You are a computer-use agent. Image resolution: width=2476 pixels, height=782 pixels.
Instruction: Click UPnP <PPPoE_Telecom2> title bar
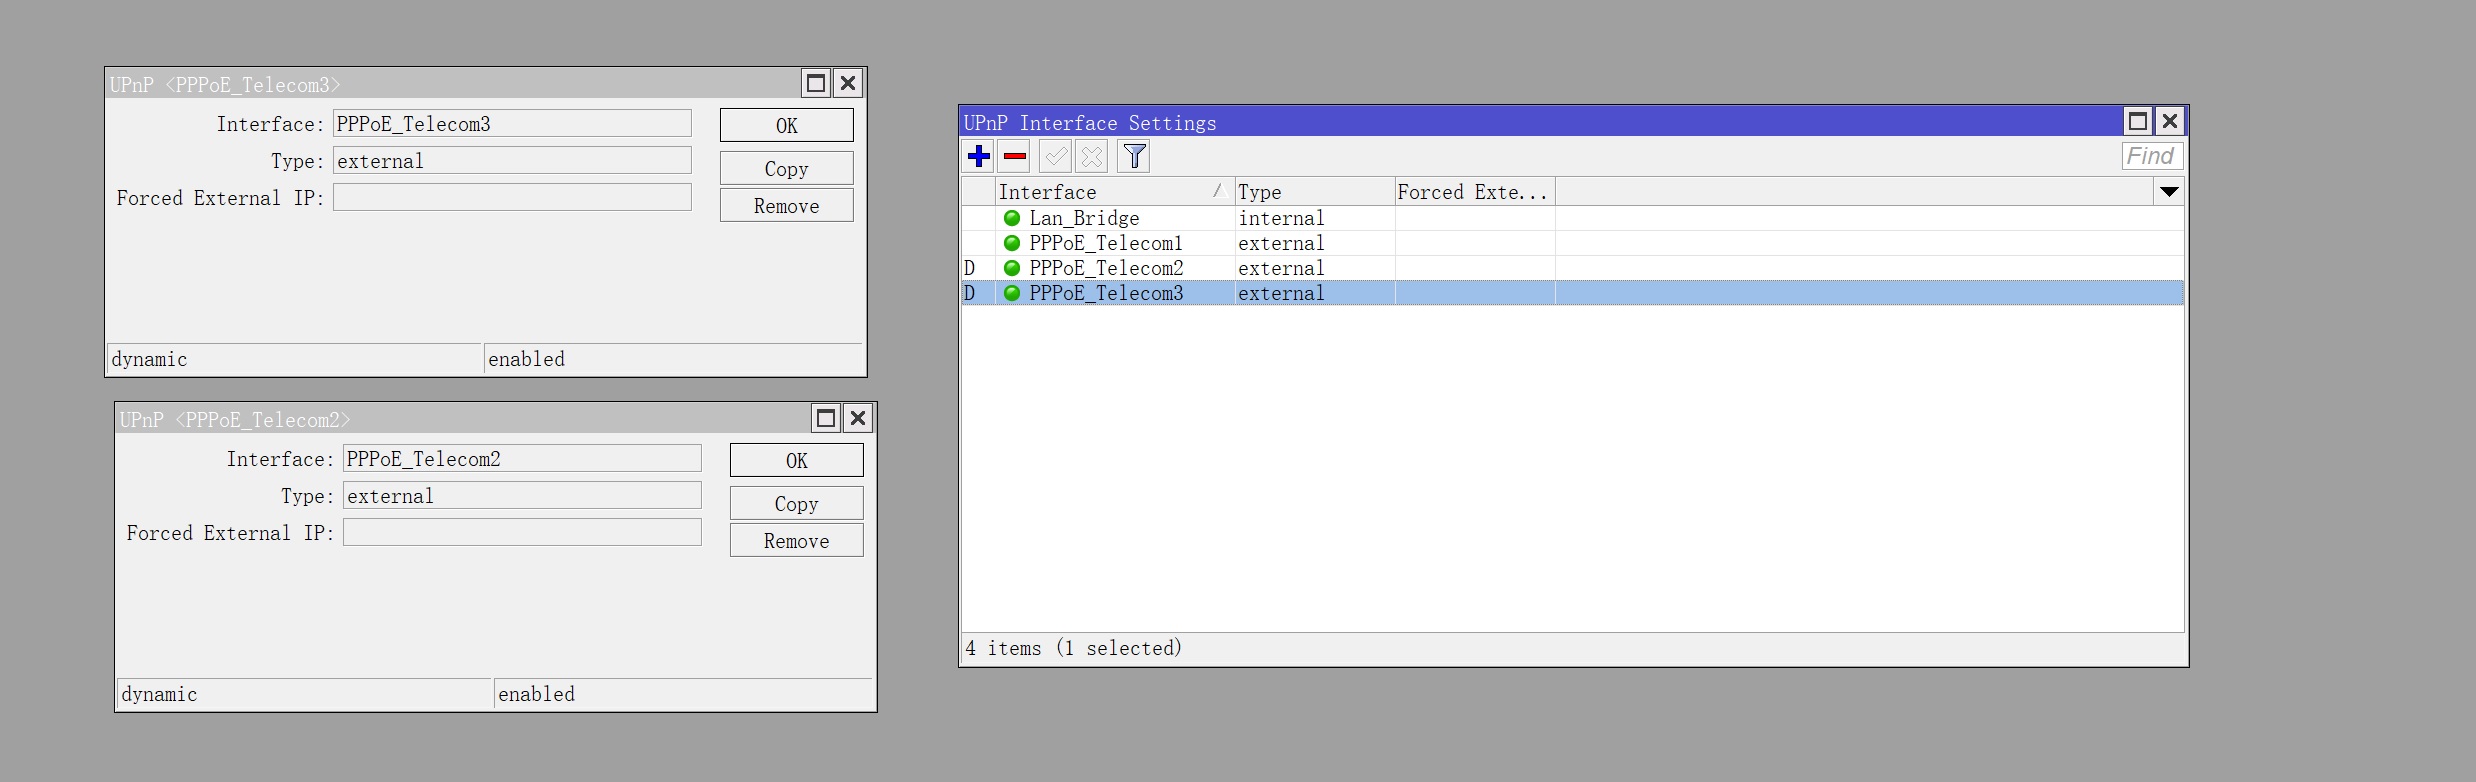[x=463, y=419]
